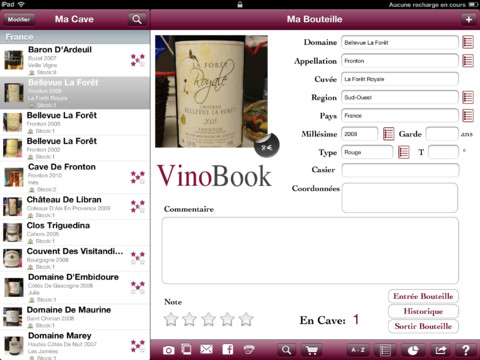Tap the 8€ price badge on photo

[267, 145]
